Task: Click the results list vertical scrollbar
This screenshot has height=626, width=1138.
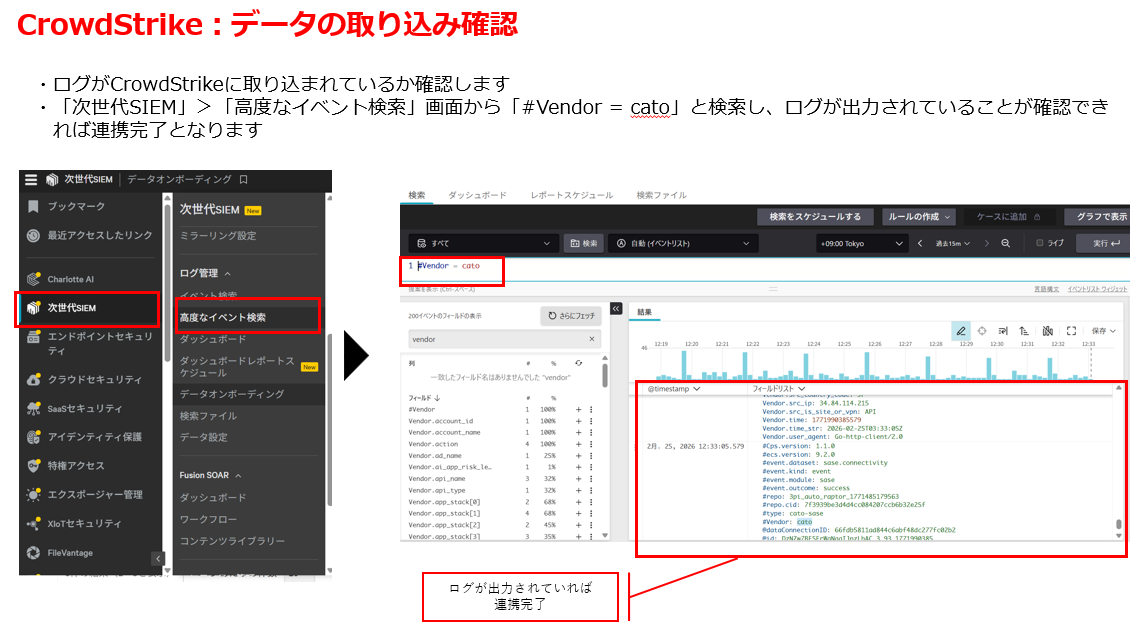Action: point(1118,525)
